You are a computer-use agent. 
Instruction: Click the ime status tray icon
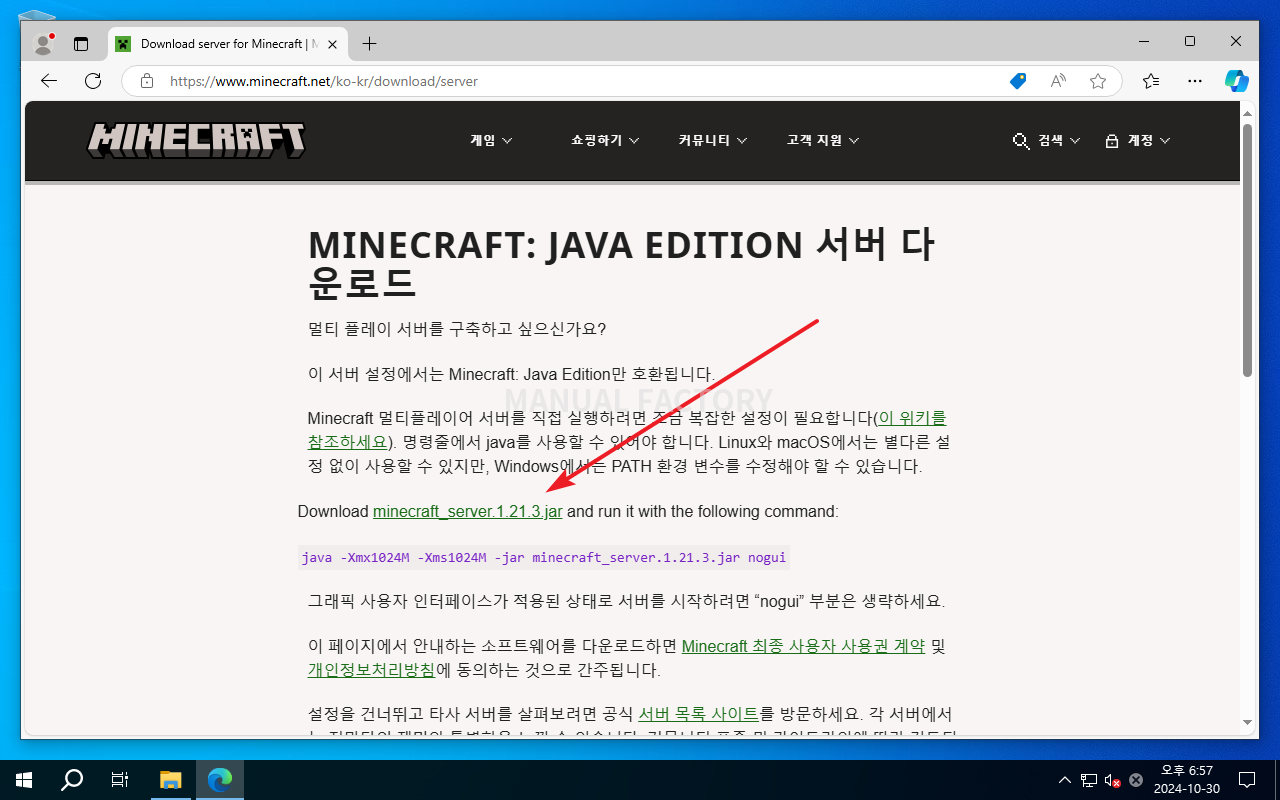pos(1136,780)
